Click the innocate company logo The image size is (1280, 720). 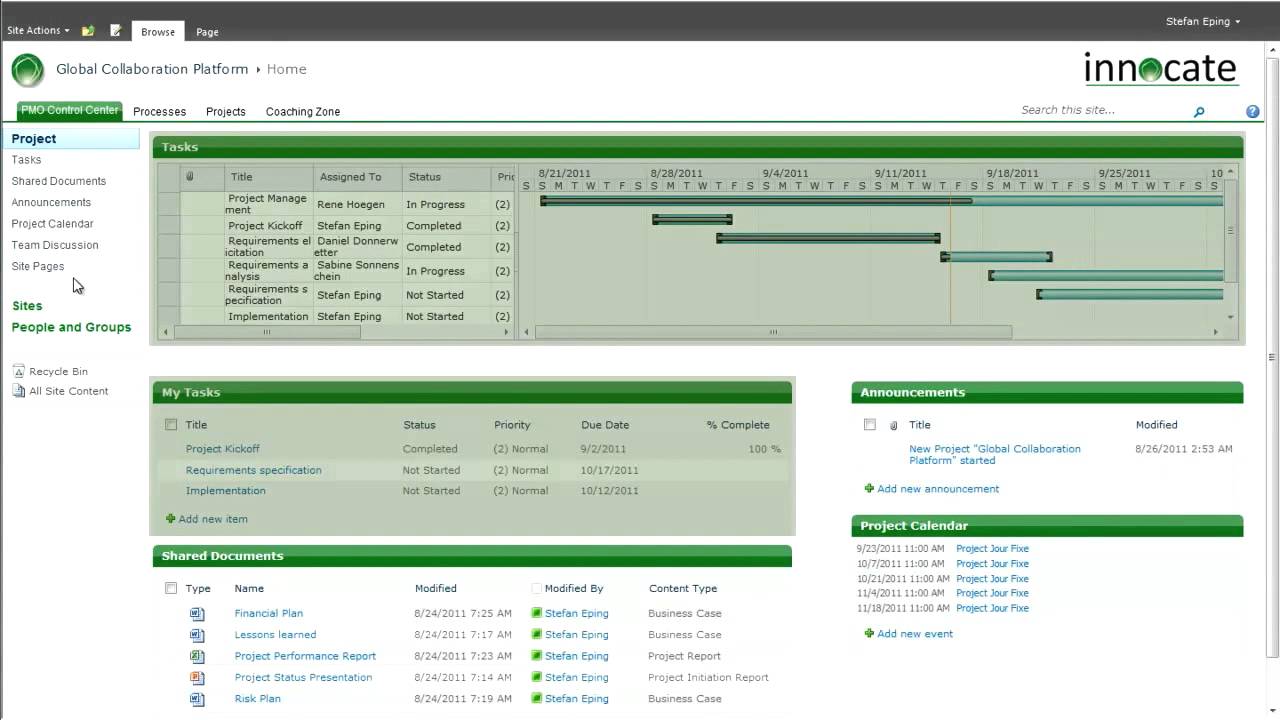coord(1161,70)
